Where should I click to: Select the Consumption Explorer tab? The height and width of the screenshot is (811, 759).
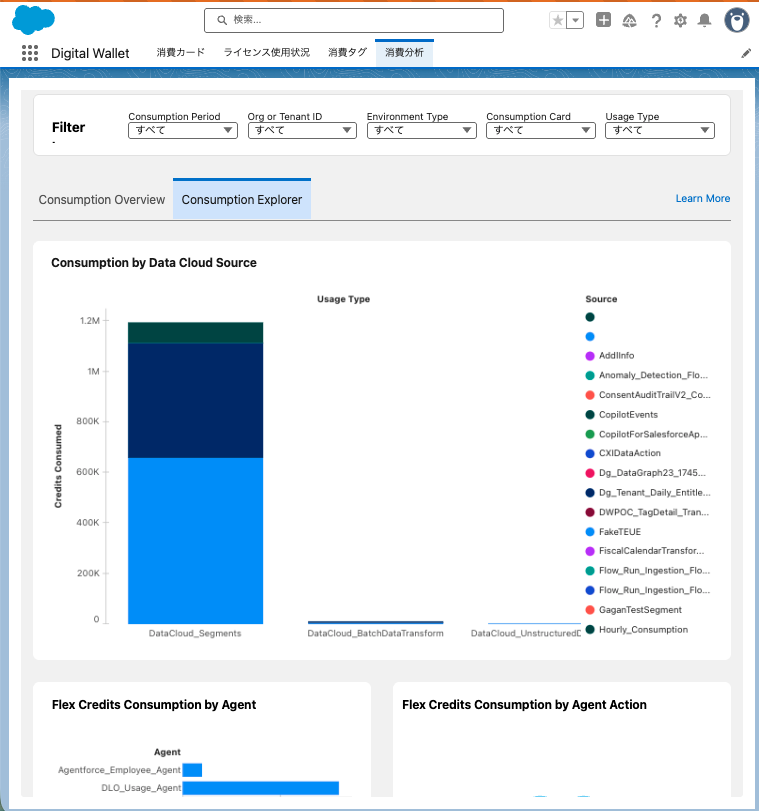pyautogui.click(x=242, y=200)
